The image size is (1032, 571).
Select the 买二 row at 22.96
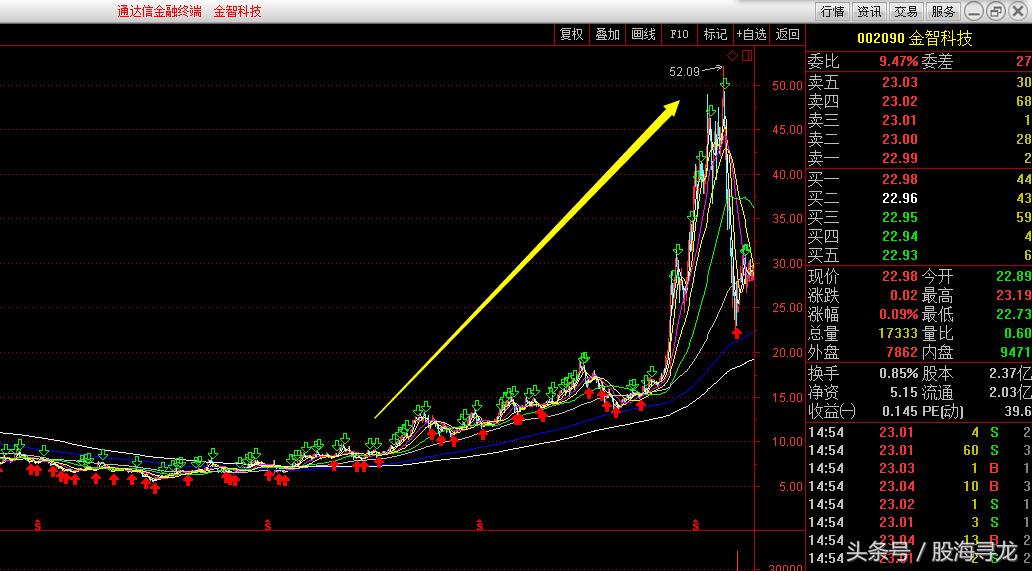[x=919, y=198]
